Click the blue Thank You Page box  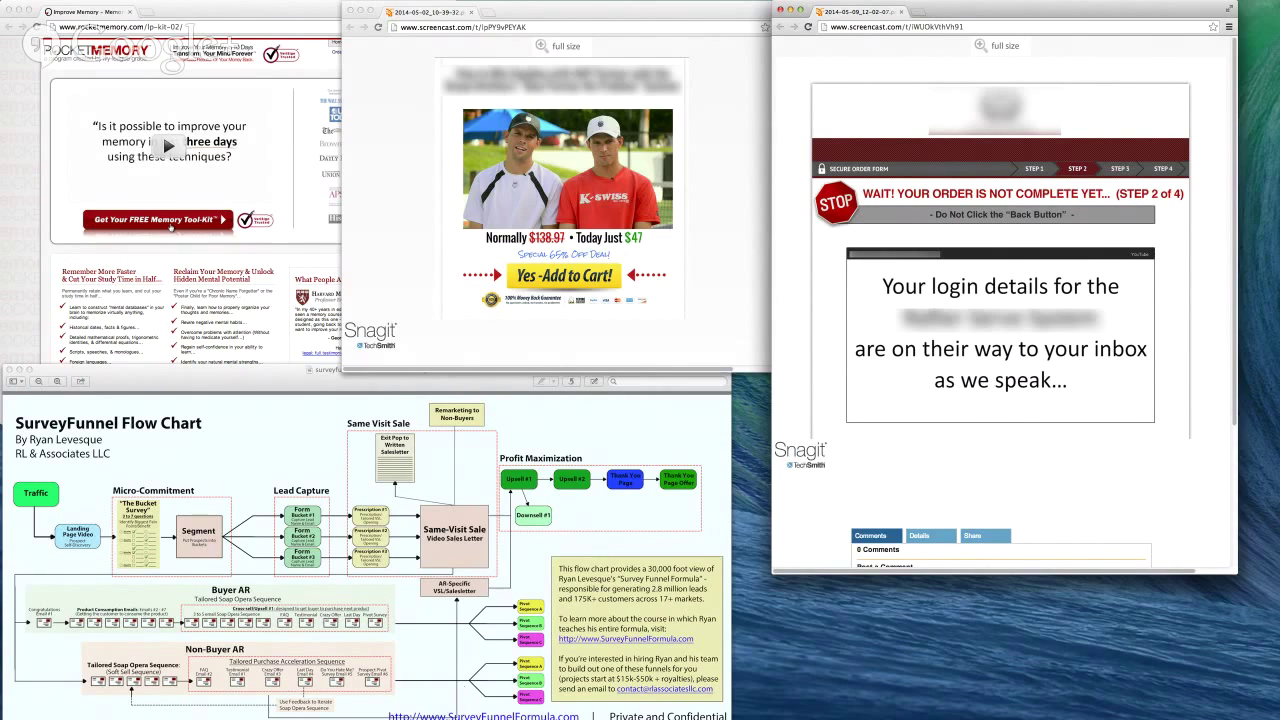tap(625, 479)
